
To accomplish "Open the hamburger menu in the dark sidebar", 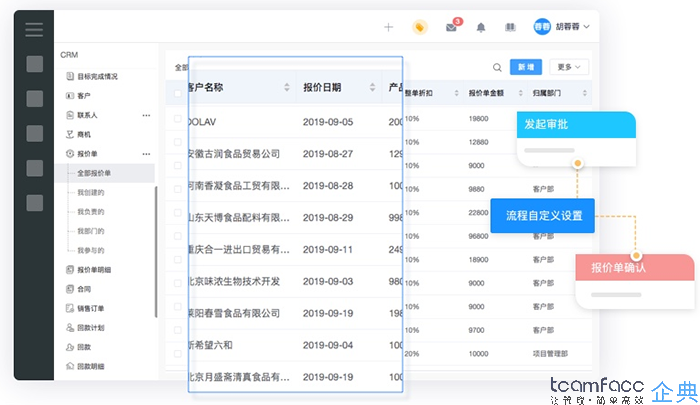I will point(34,29).
